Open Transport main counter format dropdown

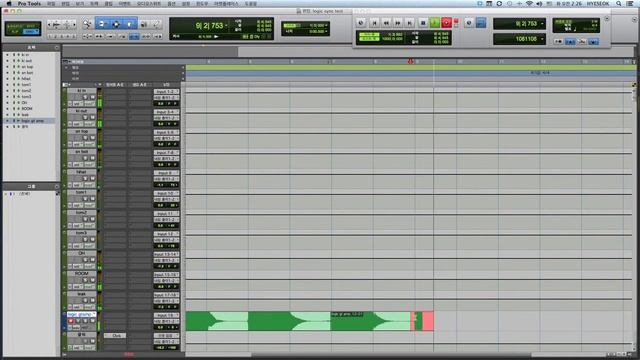coord(542,24)
